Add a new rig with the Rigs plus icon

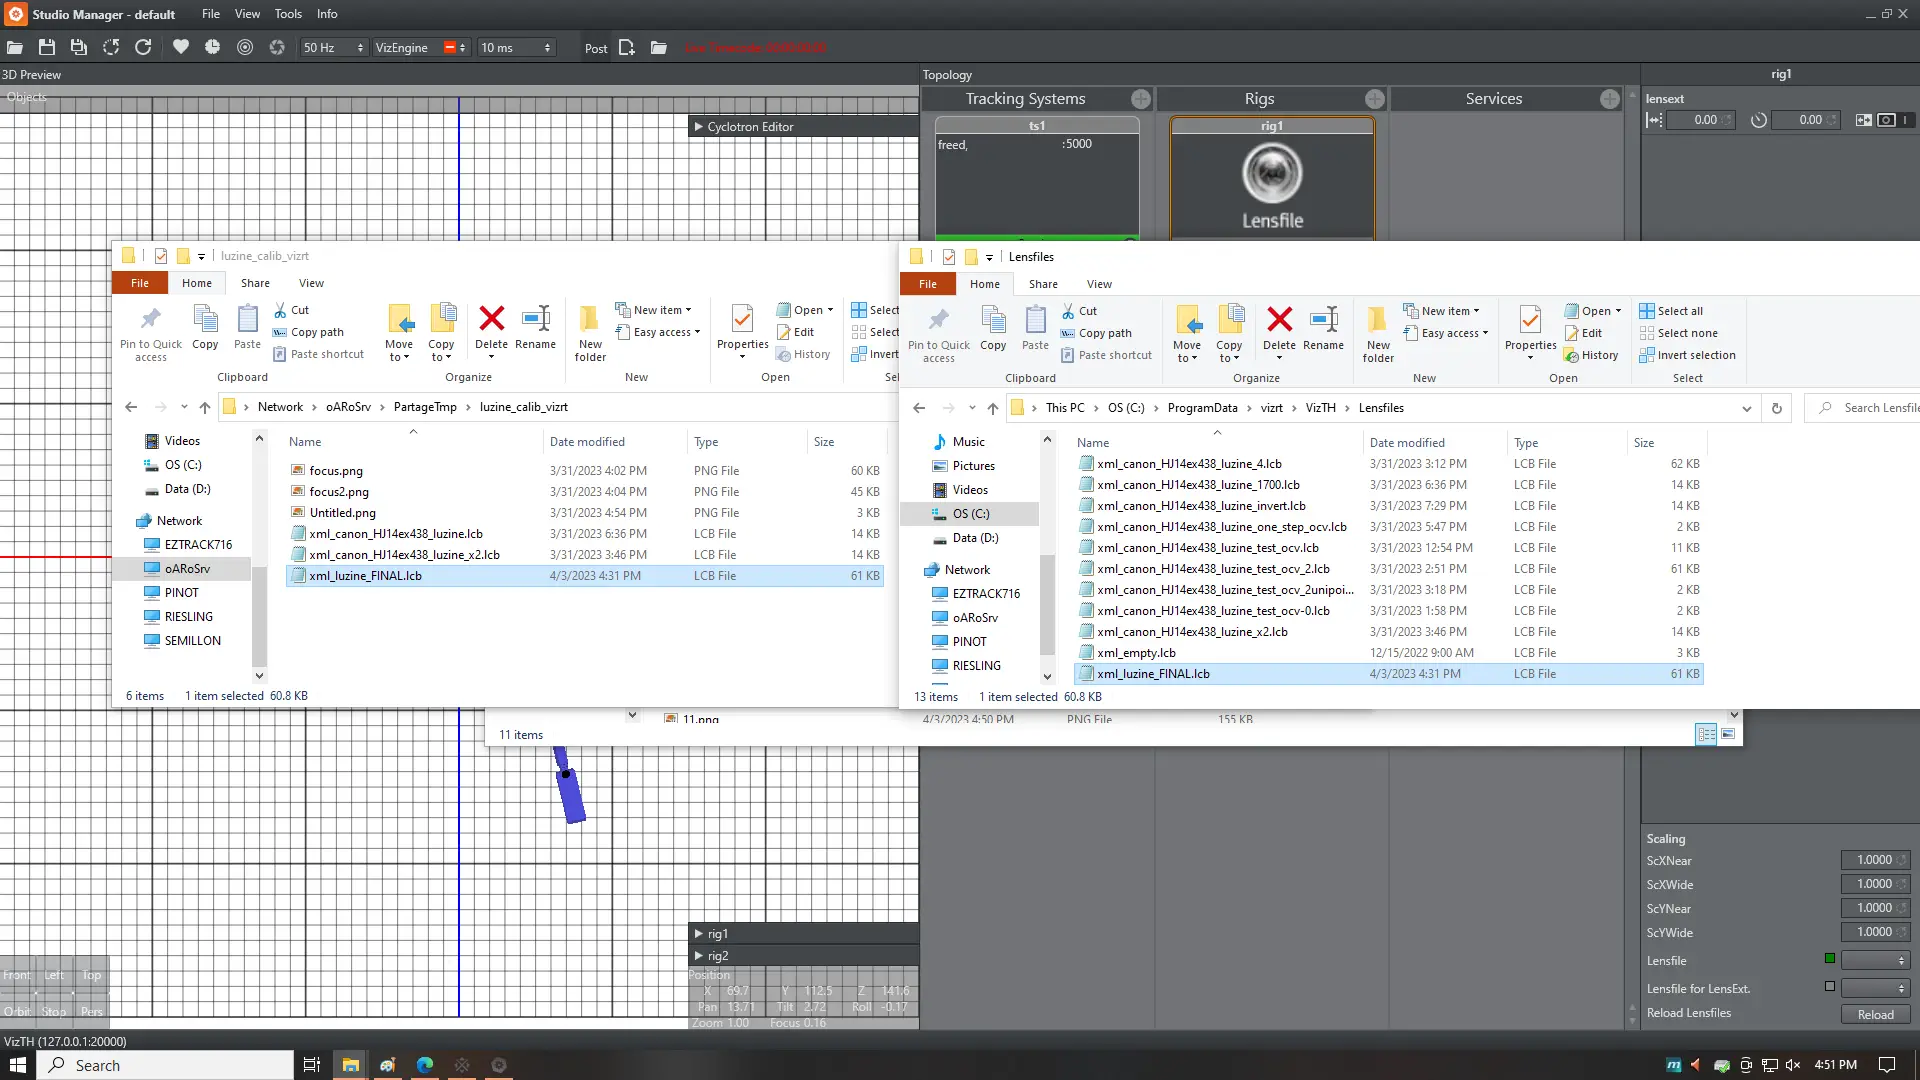pos(1374,99)
